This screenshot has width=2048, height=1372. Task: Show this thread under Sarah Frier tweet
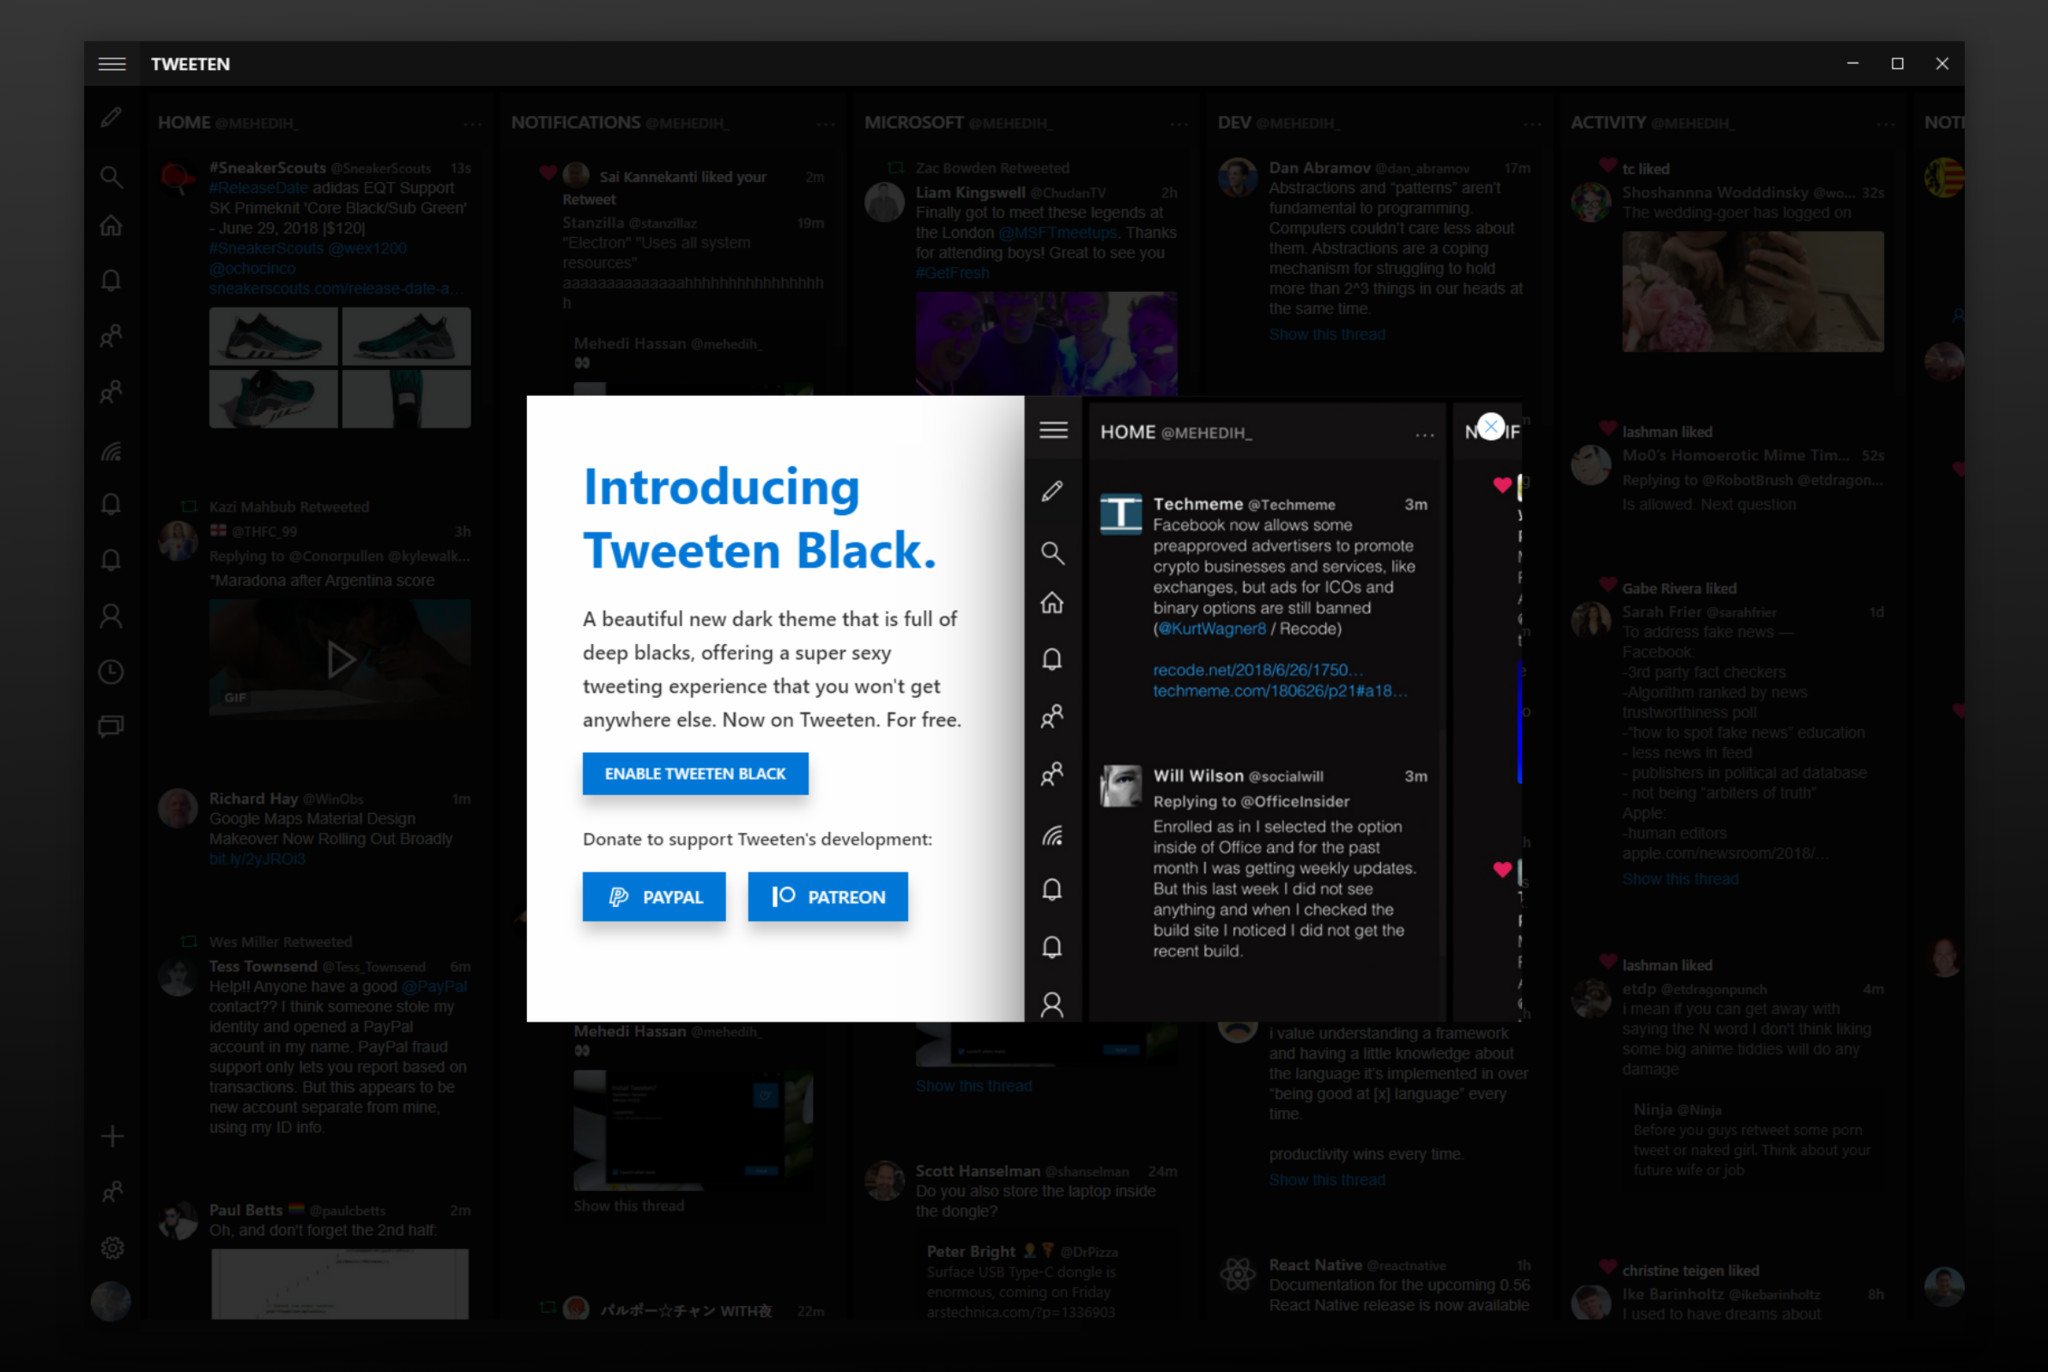pos(1680,879)
